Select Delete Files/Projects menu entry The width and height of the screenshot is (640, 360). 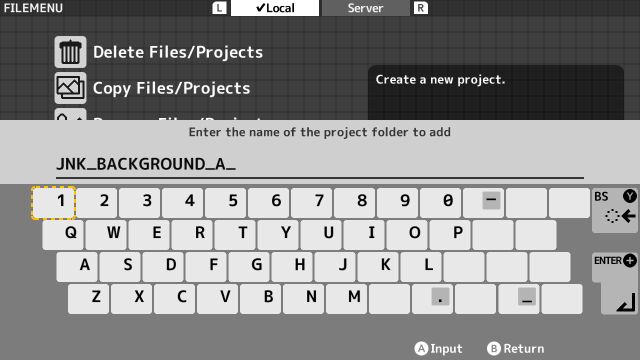[x=178, y=52]
